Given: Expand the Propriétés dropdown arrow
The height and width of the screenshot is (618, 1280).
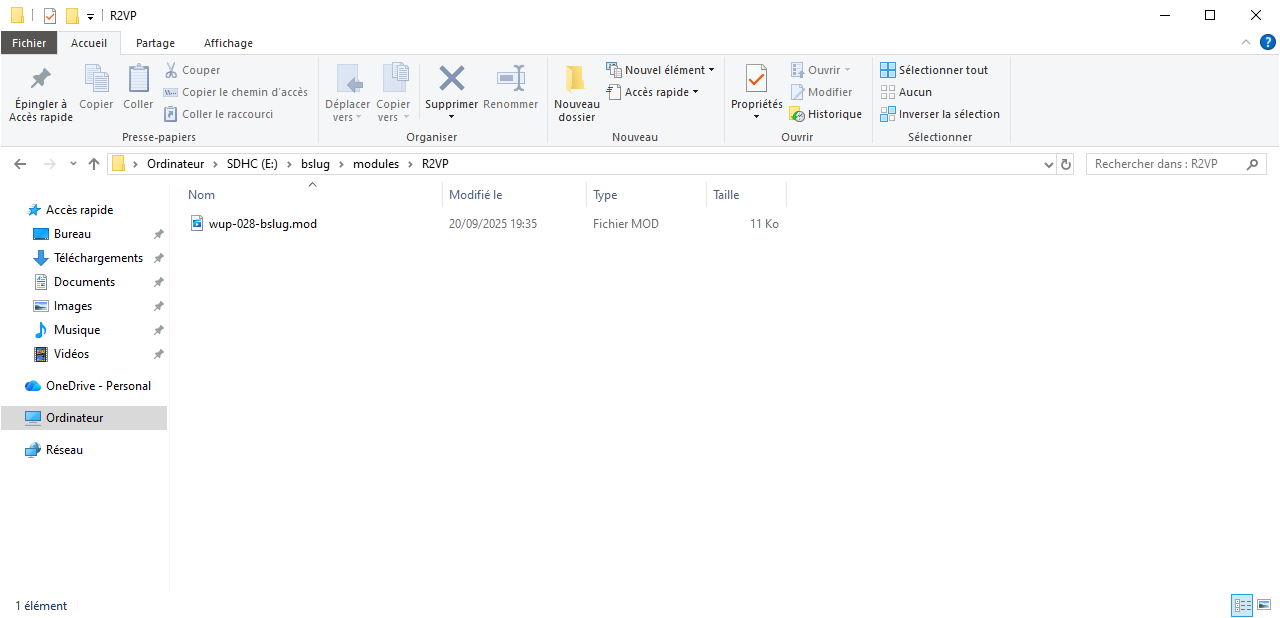Looking at the screenshot, I should click(756, 117).
